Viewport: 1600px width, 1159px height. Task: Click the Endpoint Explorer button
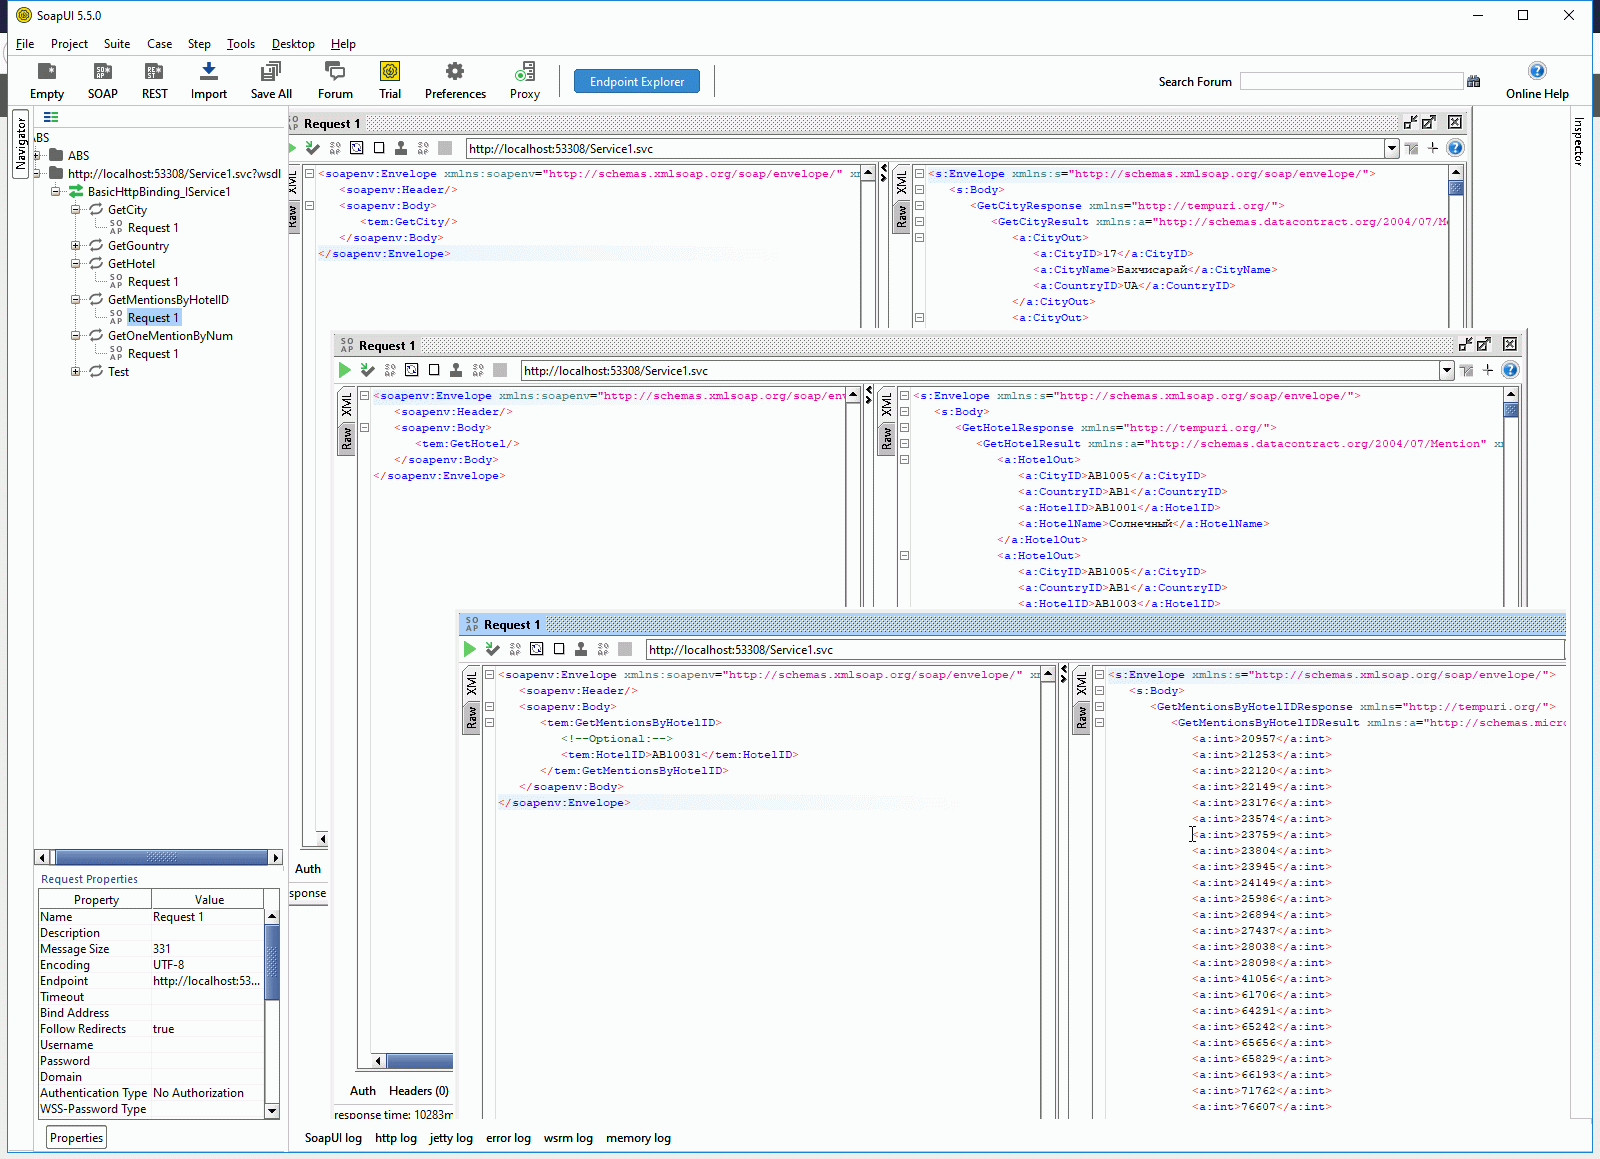point(637,82)
